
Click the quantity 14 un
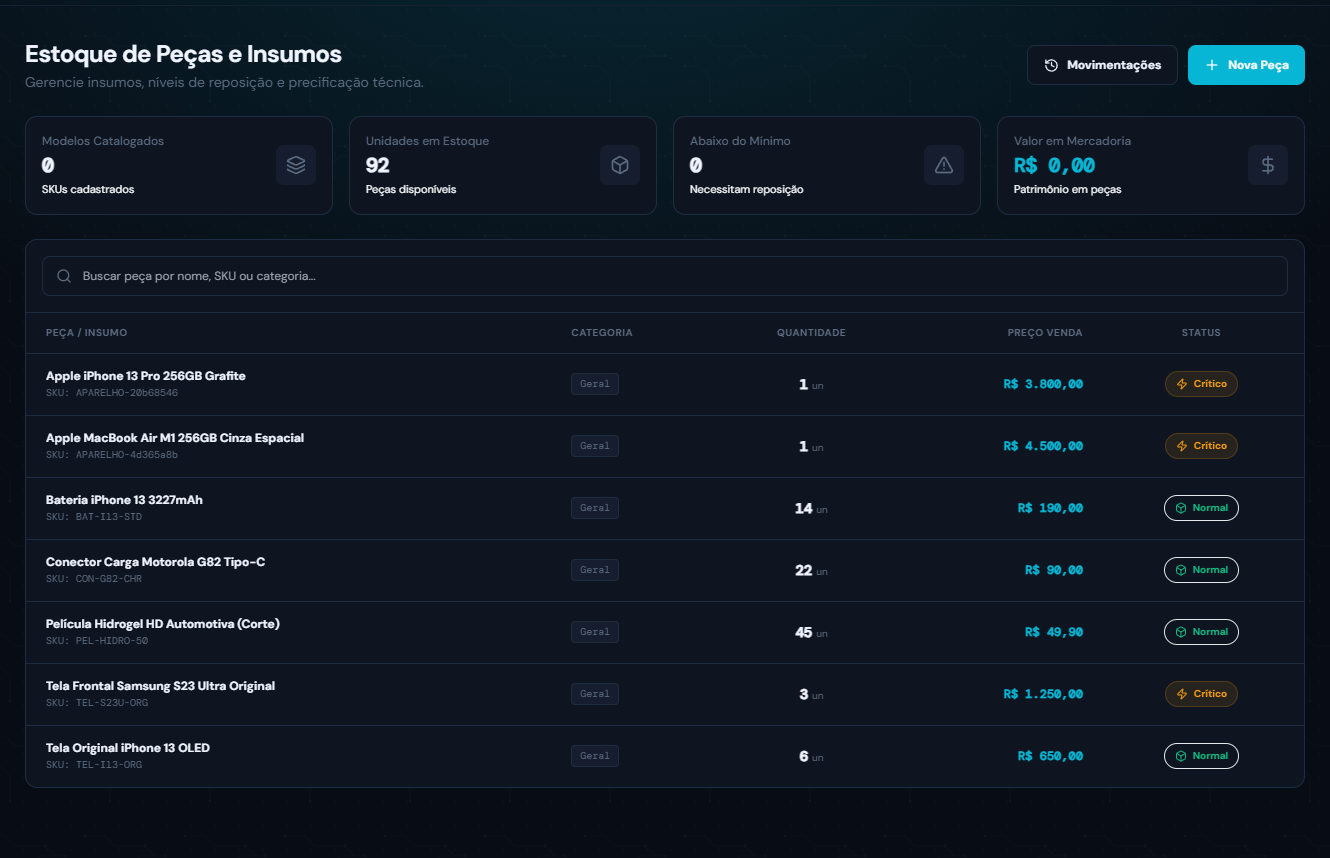811,508
